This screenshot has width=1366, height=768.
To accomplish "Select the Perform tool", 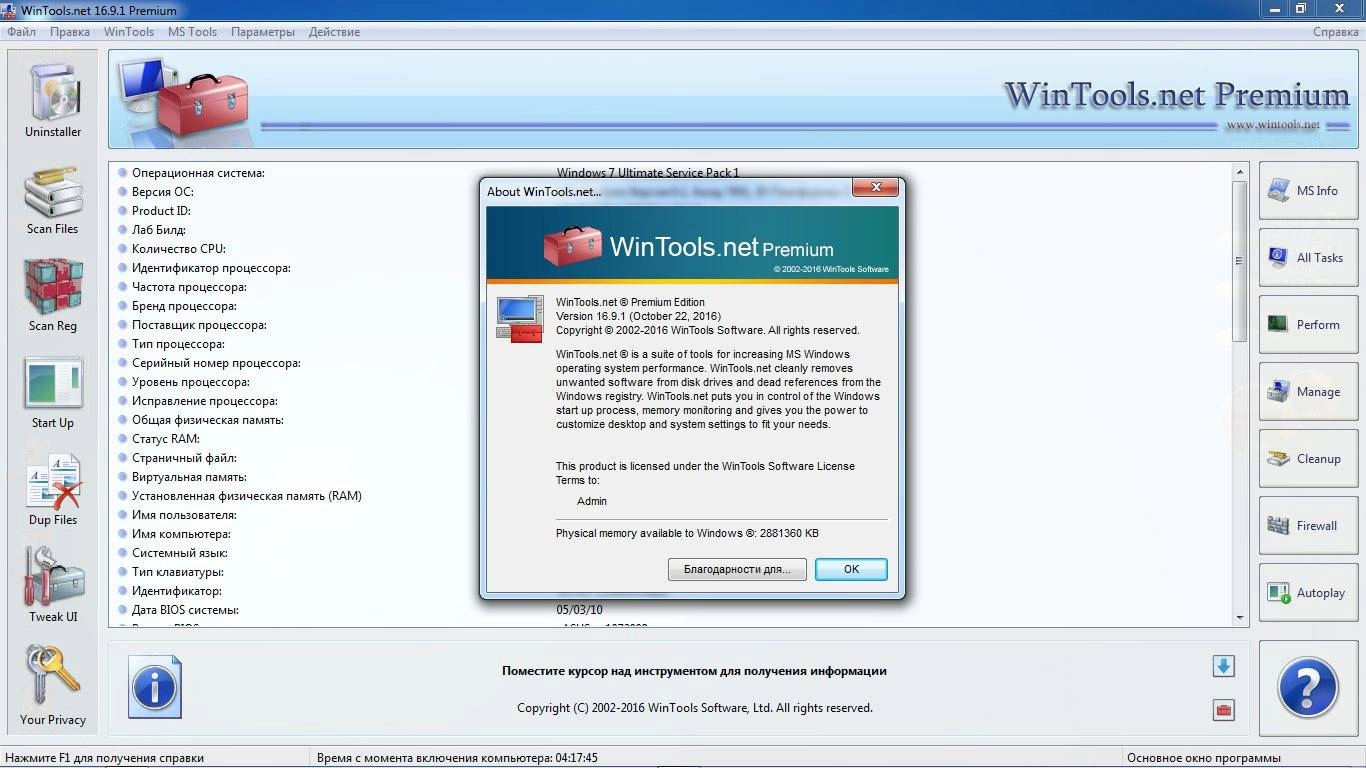I will 1308,324.
